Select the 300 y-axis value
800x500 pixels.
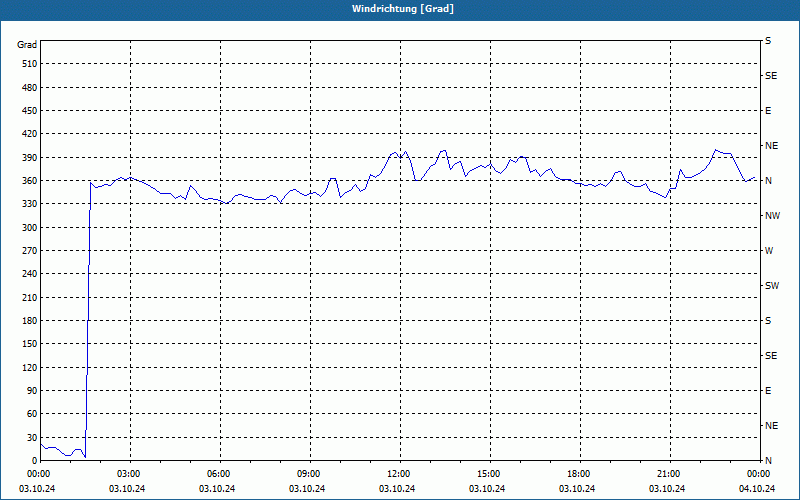coord(30,228)
